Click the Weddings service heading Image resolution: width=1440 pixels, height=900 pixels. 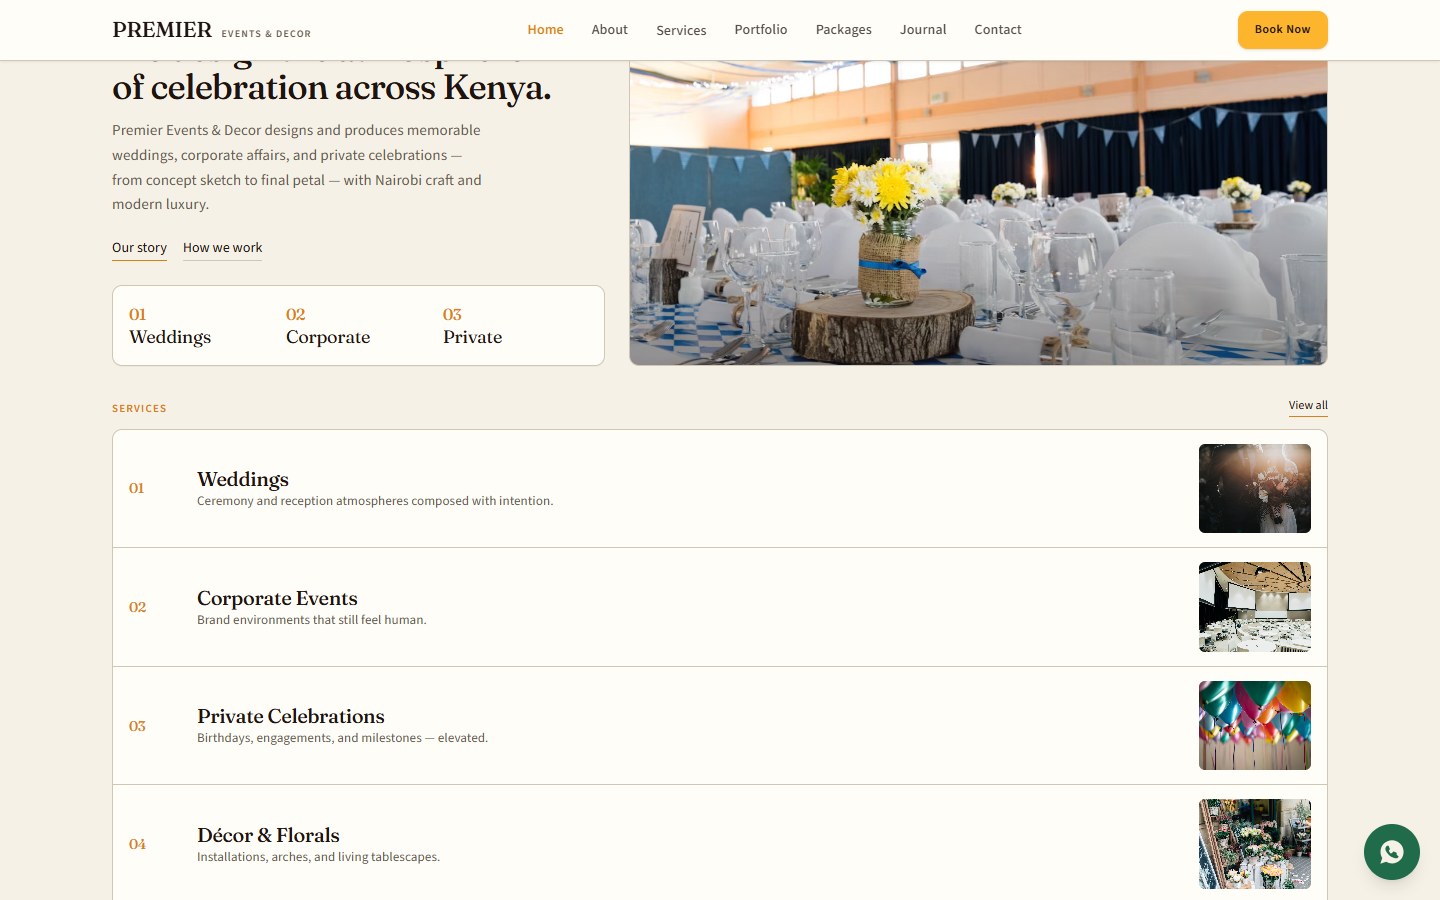pyautogui.click(x=243, y=479)
